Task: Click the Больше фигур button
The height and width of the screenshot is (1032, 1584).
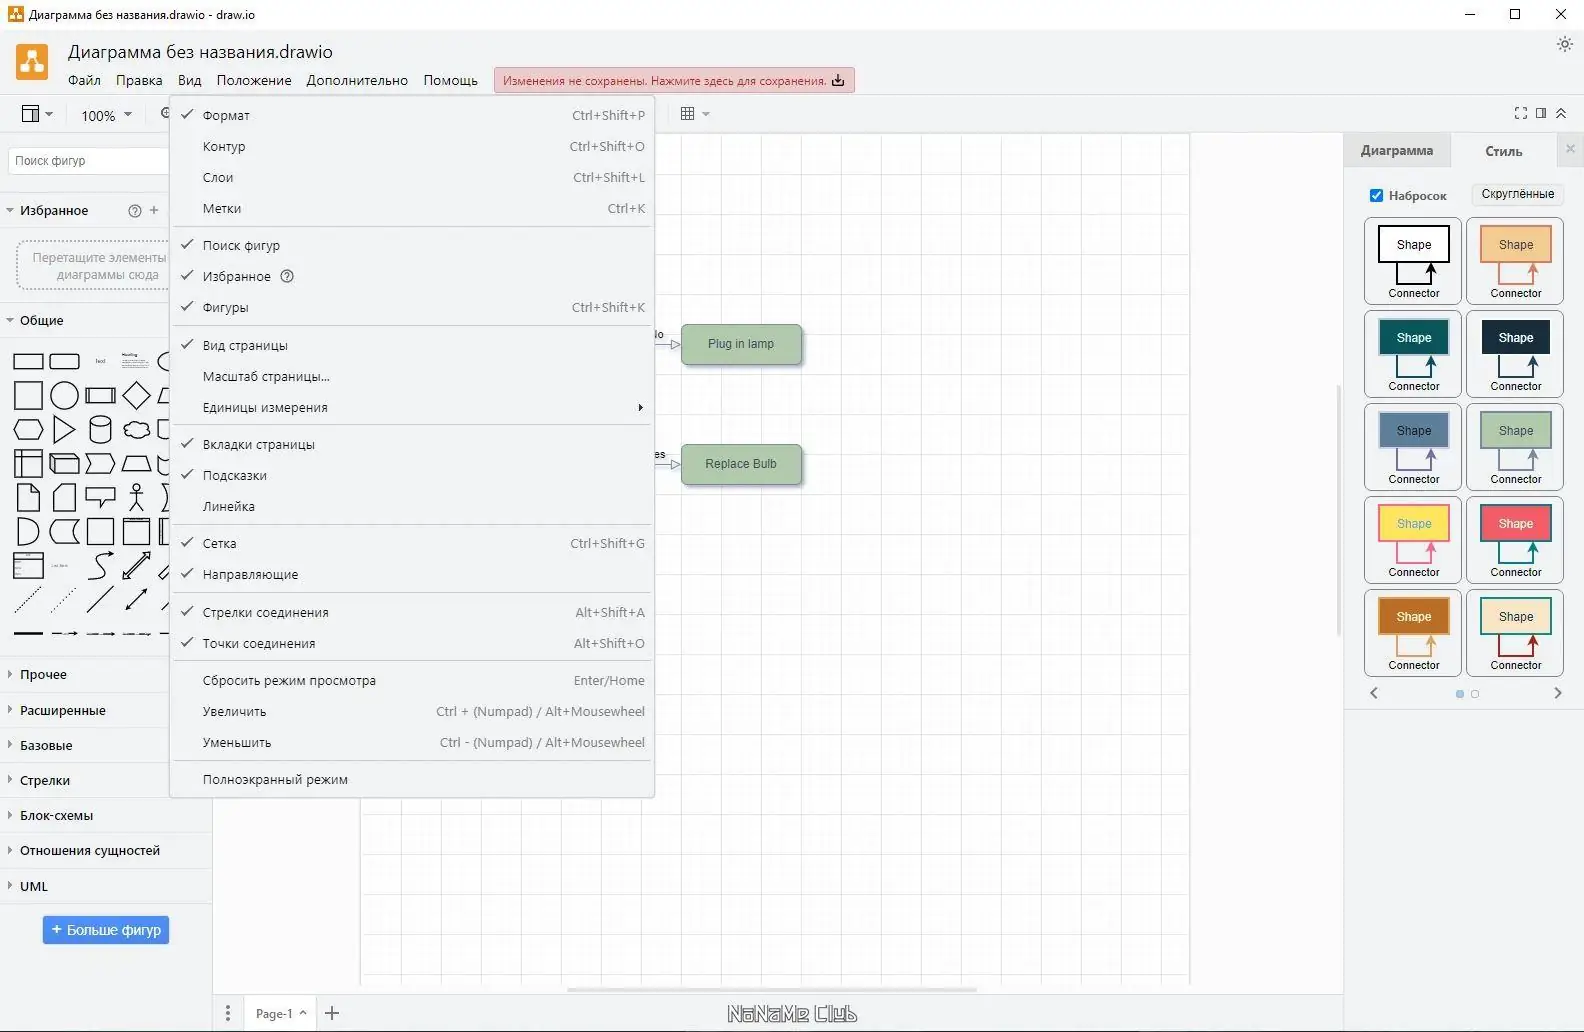Action: [106, 930]
